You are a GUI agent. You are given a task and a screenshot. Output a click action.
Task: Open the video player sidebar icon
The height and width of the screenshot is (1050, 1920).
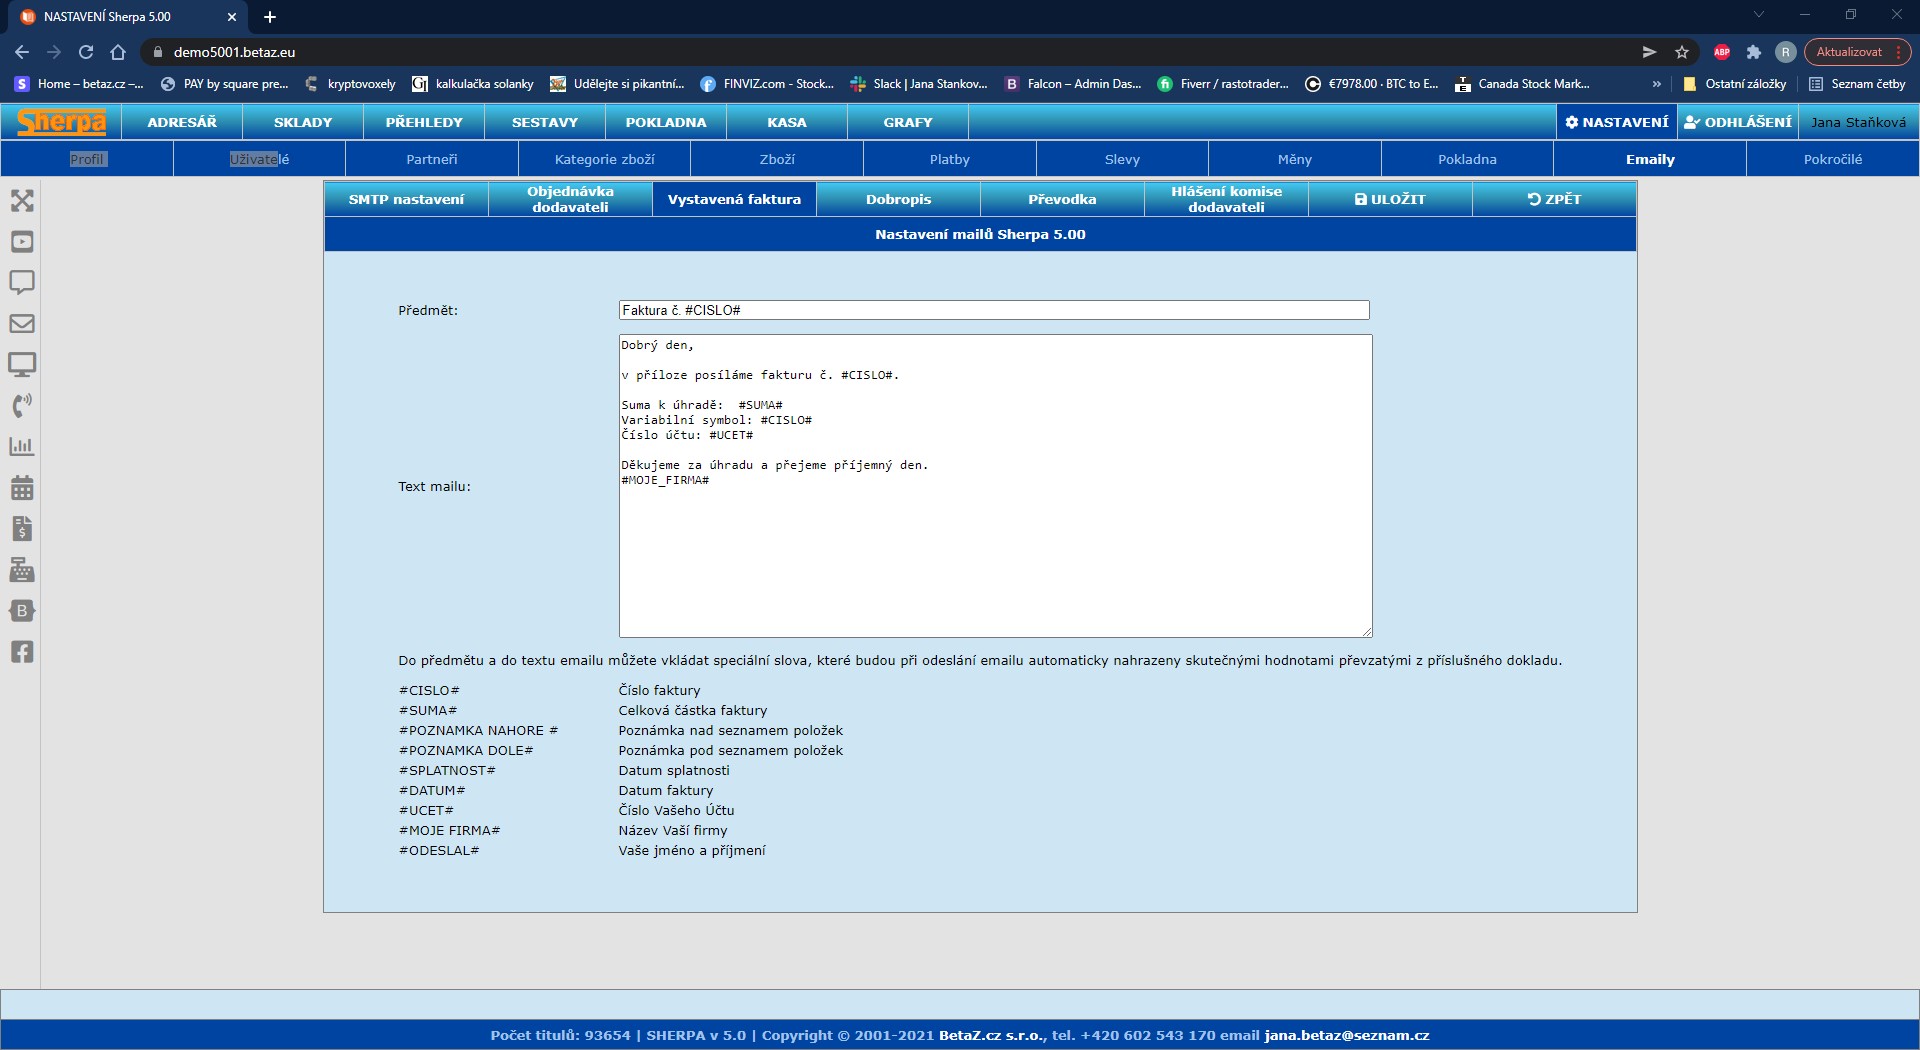22,242
